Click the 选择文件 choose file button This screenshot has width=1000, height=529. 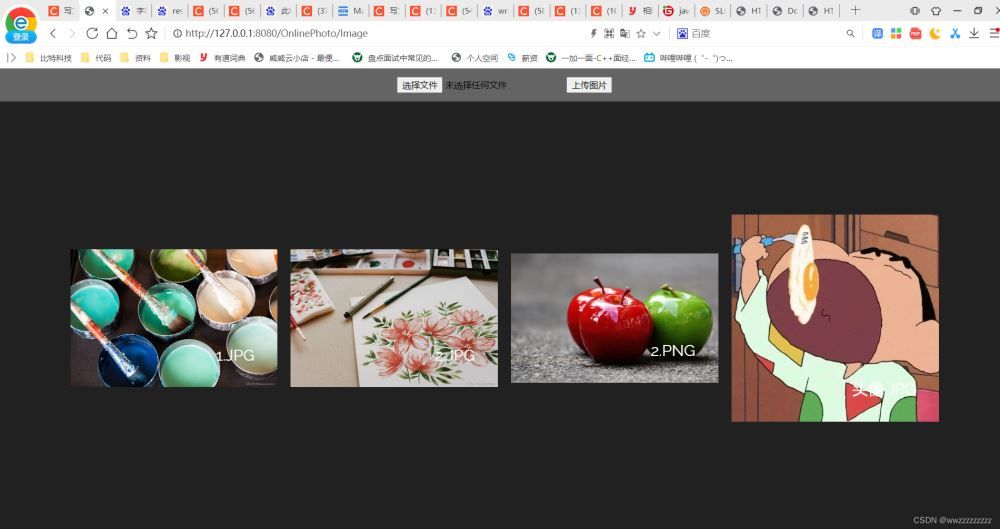[419, 85]
